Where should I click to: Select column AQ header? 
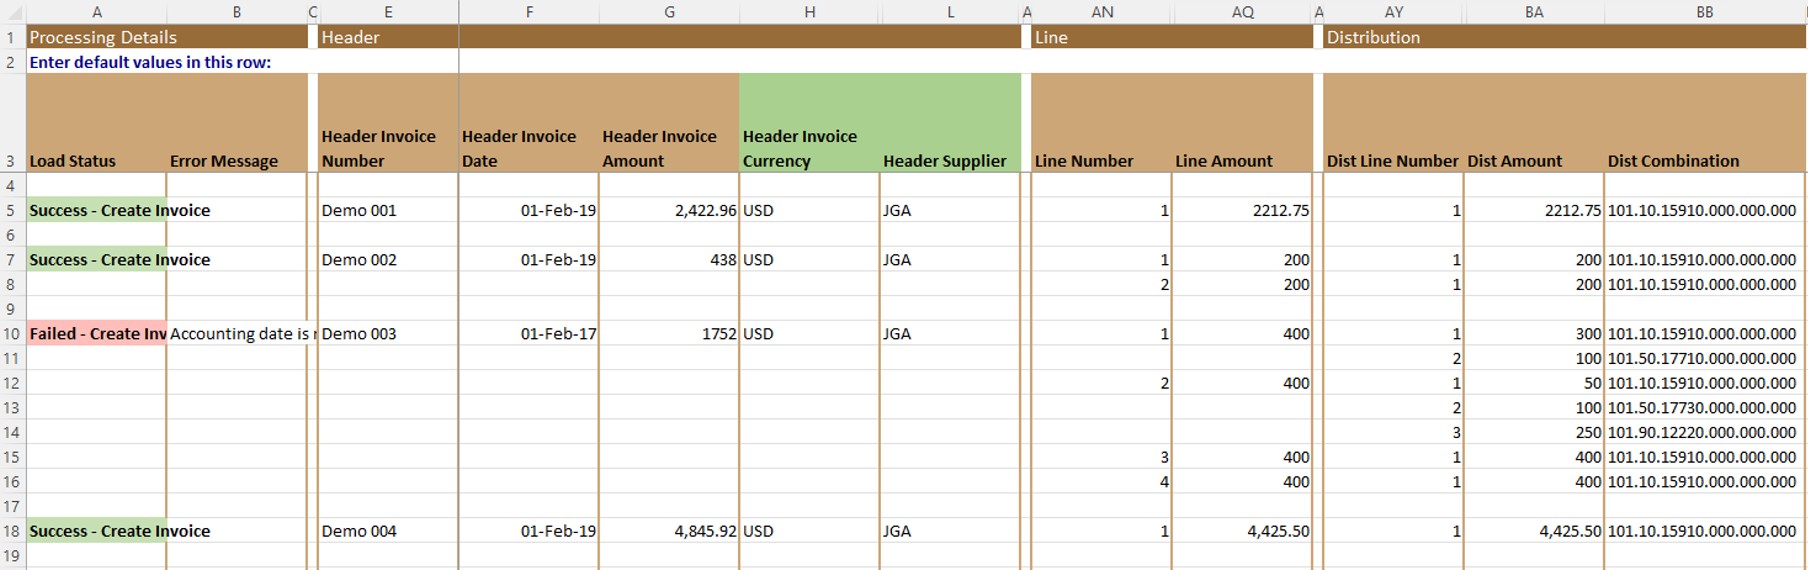[x=1243, y=12]
